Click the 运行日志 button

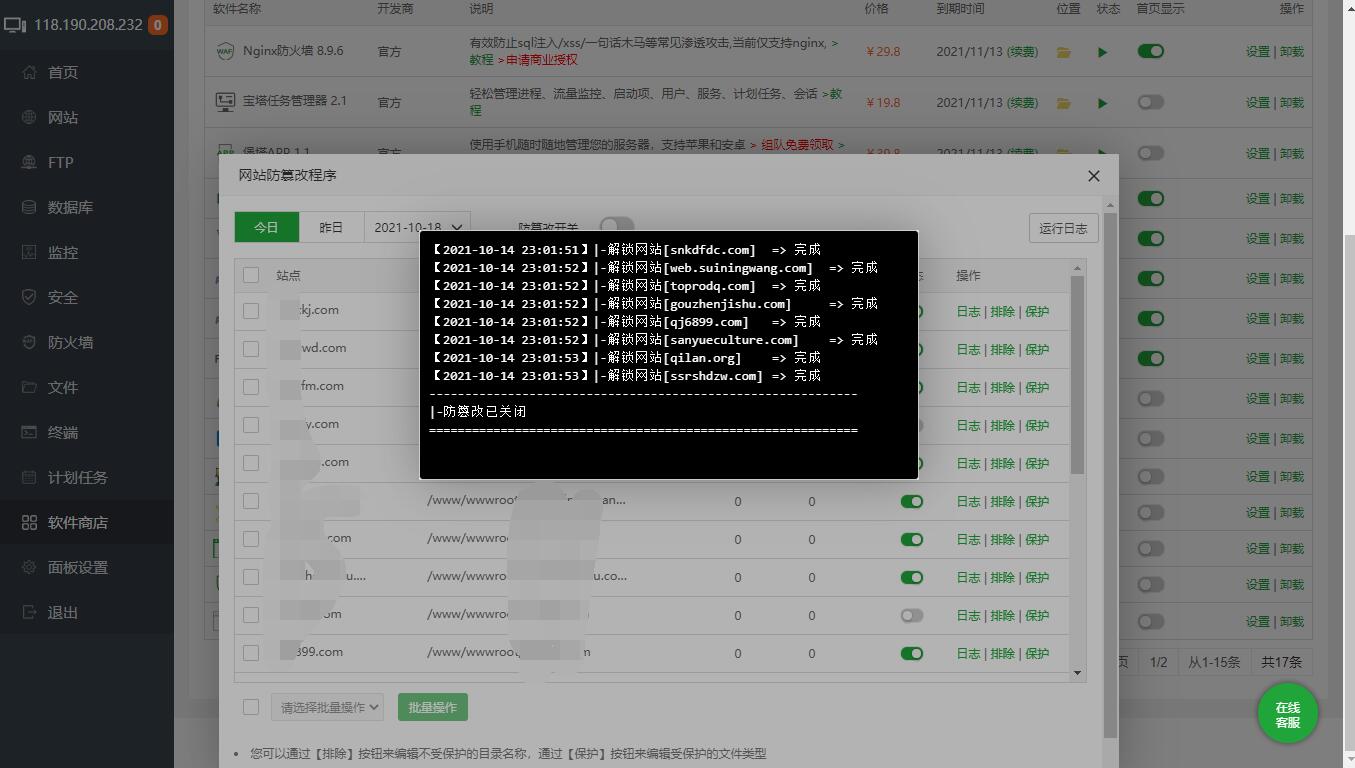click(x=1063, y=228)
